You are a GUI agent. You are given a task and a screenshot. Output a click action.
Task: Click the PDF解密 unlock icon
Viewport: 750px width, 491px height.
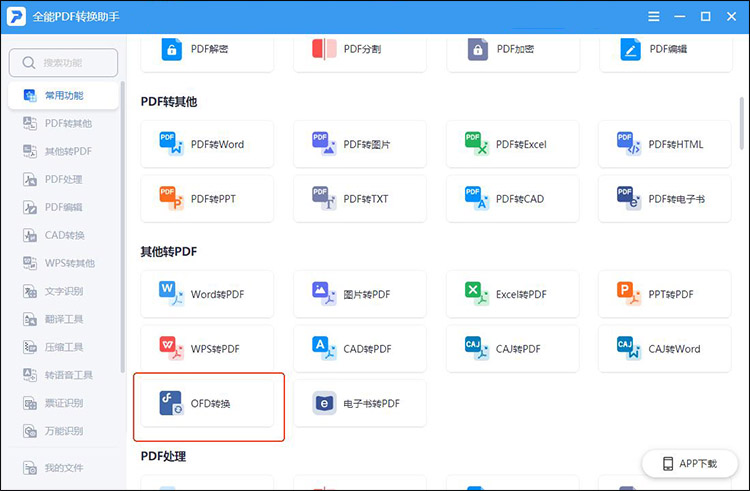point(172,49)
